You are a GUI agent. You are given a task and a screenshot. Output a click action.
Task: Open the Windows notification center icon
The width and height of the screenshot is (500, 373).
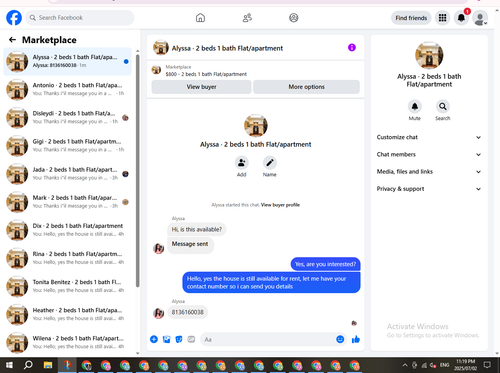coord(487,365)
